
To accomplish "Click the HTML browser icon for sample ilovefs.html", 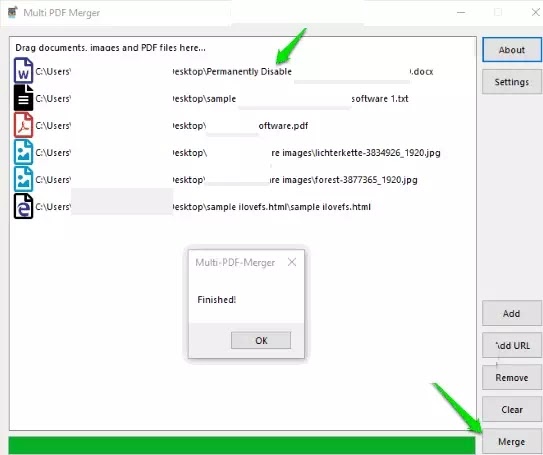I will click(x=23, y=206).
